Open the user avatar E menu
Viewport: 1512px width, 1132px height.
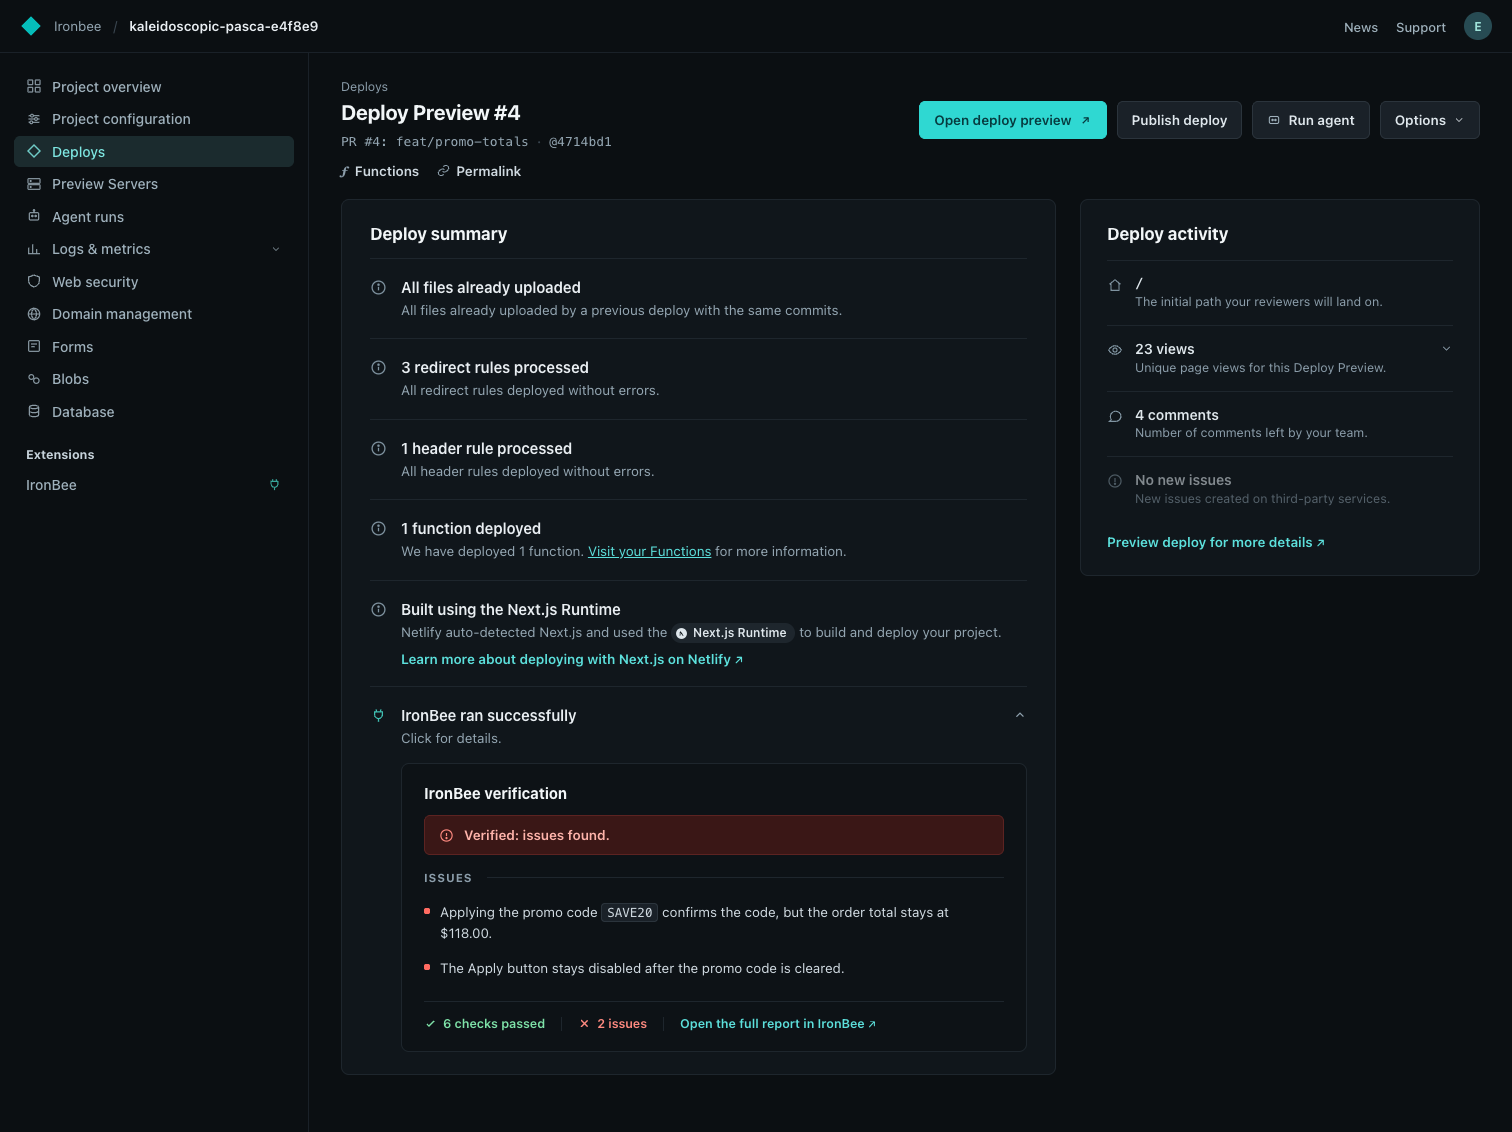[x=1477, y=26]
